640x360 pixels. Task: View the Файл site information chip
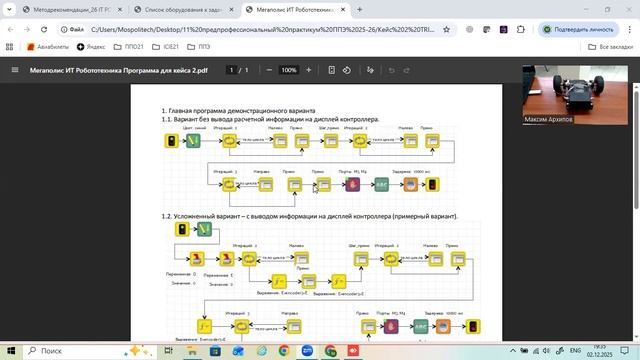point(72,29)
